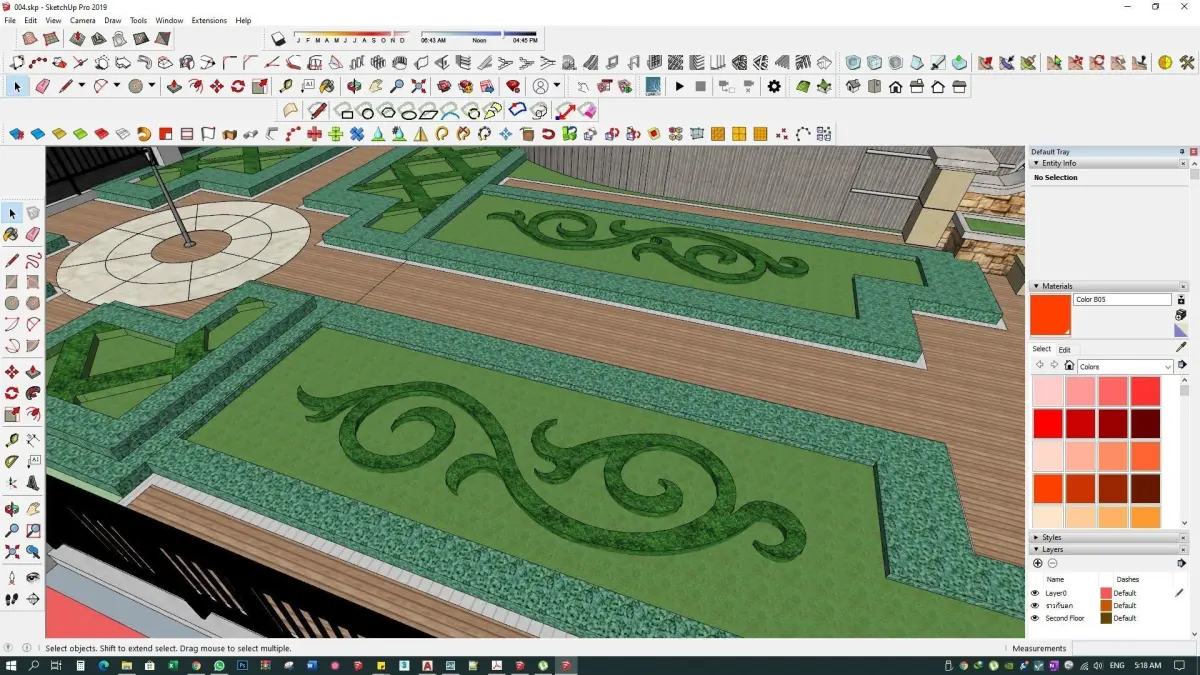Select the Zoom Window tool
The height and width of the screenshot is (675, 1200).
33,531
